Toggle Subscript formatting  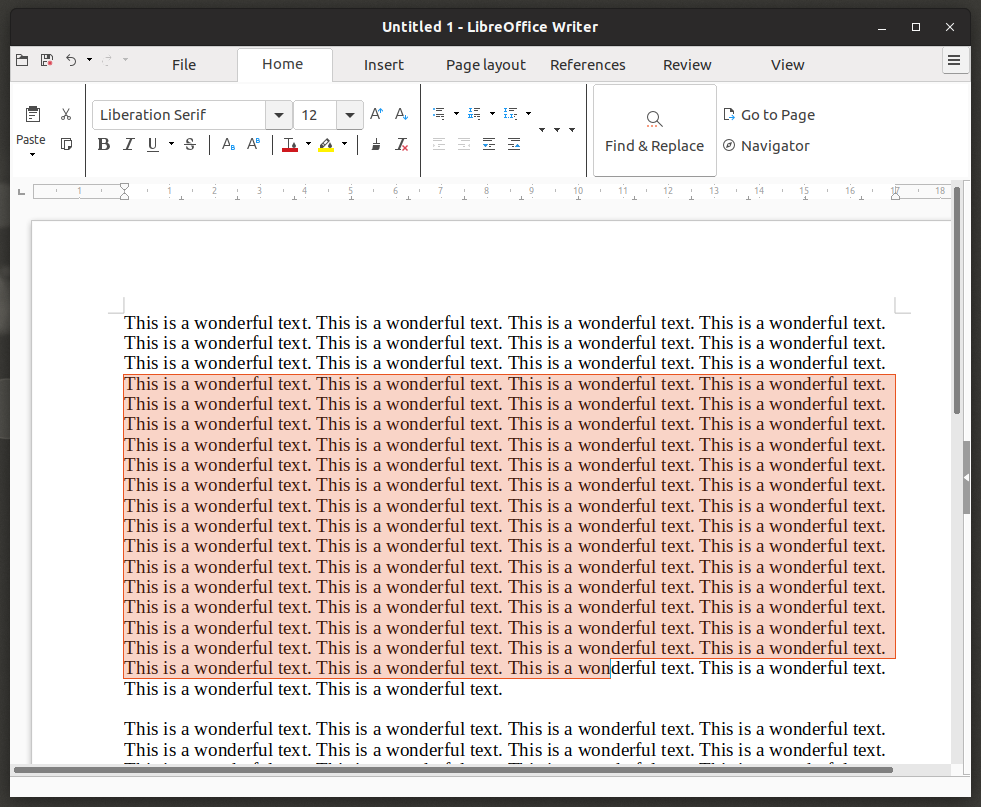tap(228, 145)
